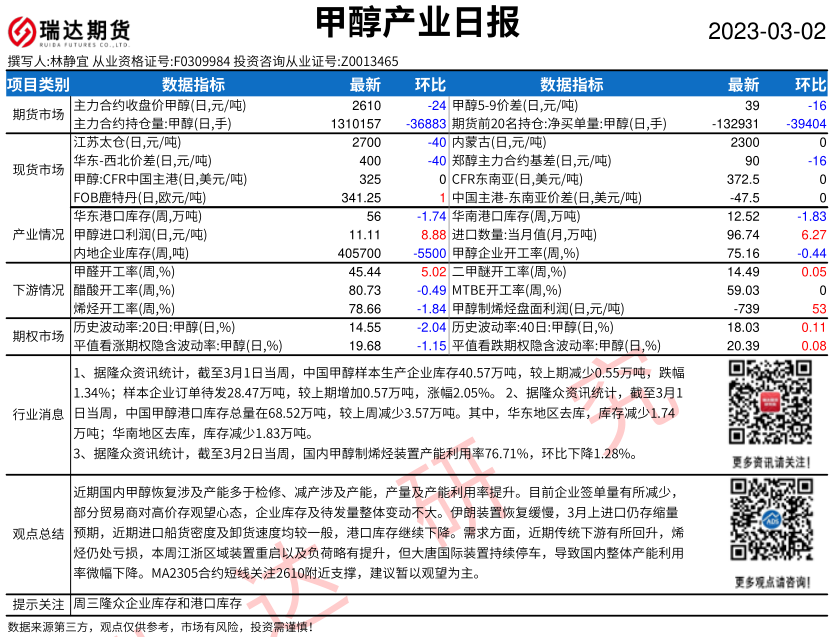Select the 提示关注 row label

coord(38,604)
